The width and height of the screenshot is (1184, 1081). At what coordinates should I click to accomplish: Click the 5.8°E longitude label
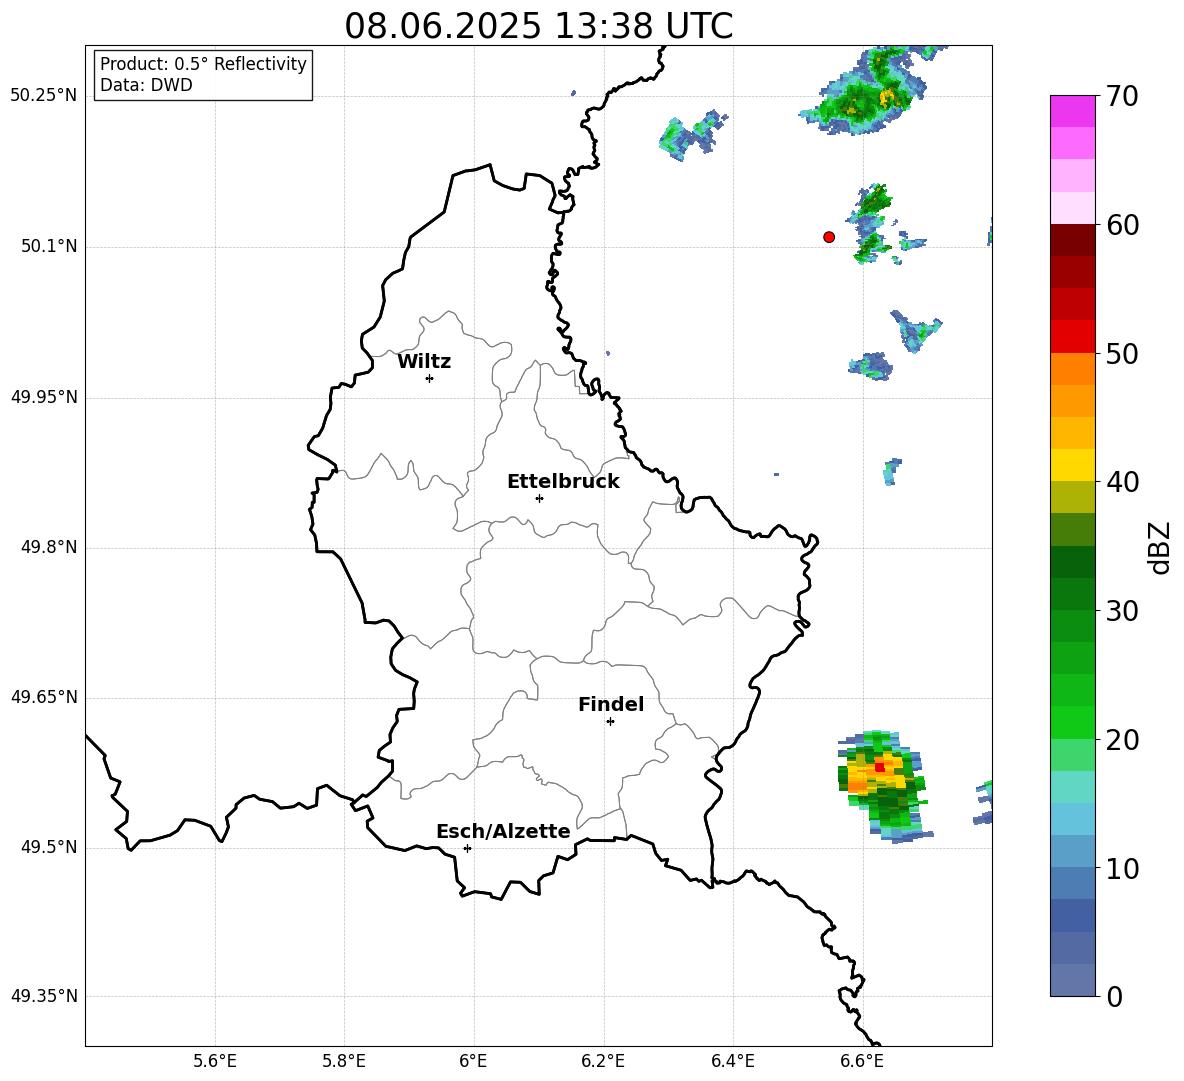click(x=344, y=1061)
